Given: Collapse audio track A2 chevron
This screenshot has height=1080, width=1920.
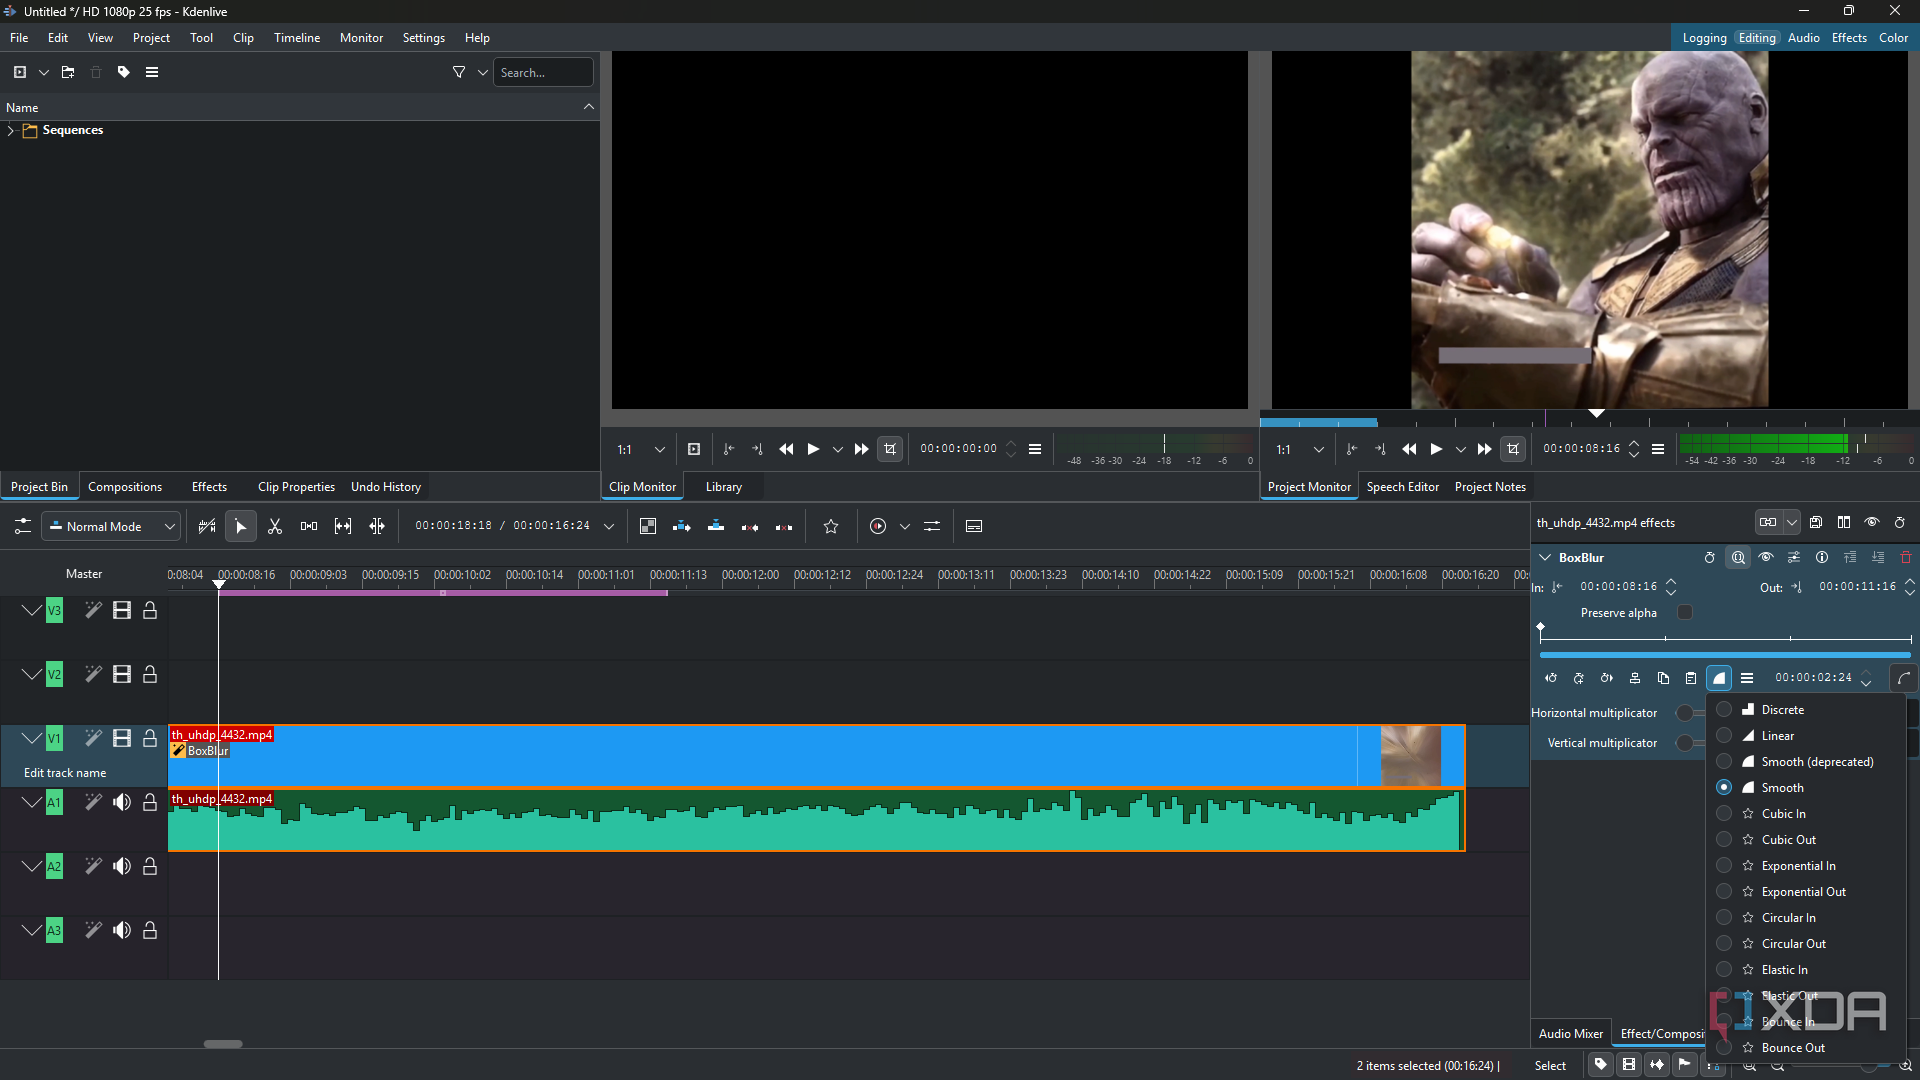Looking at the screenshot, I should (32, 866).
